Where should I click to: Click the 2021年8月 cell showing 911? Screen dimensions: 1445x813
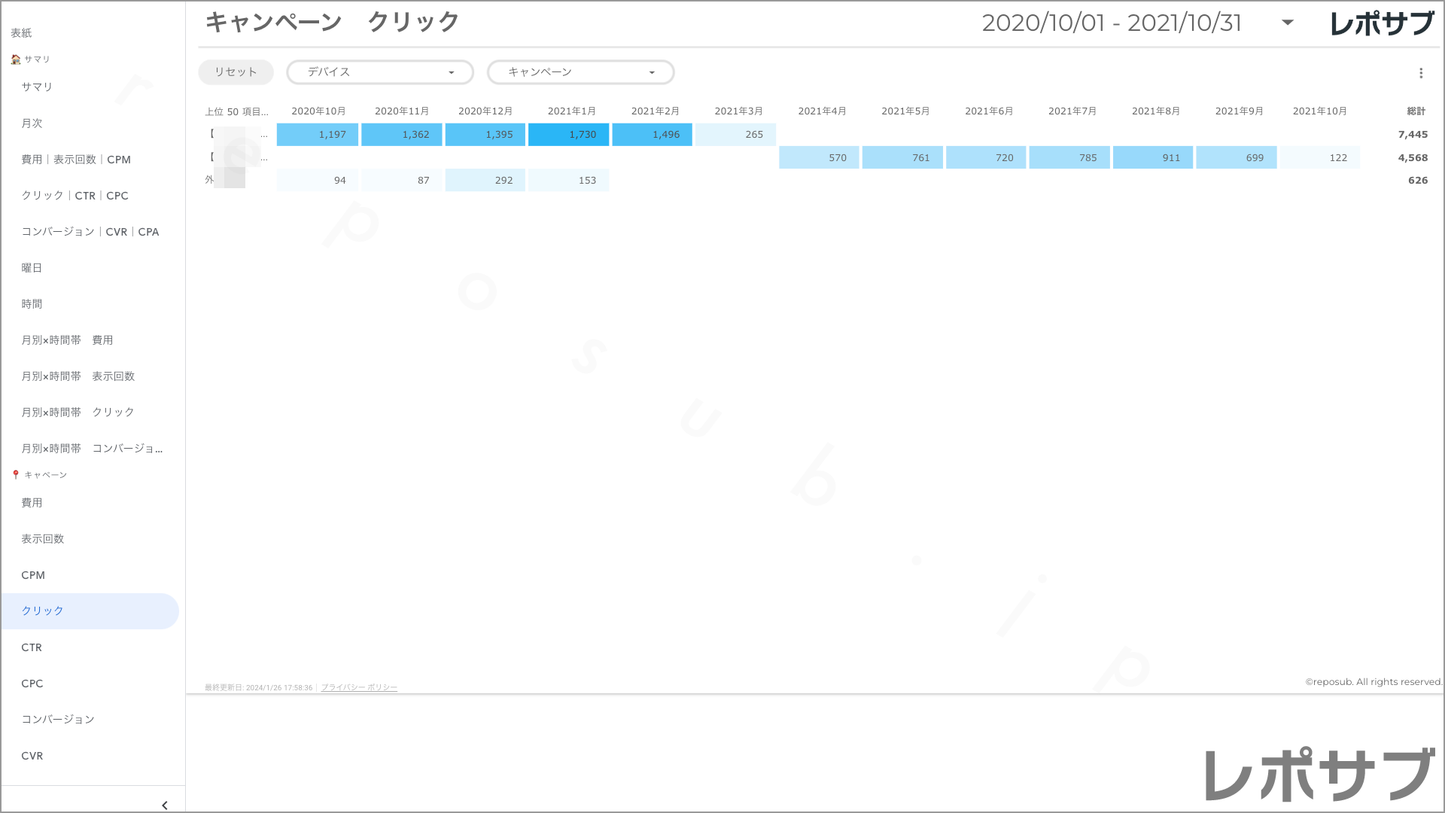point(1152,158)
